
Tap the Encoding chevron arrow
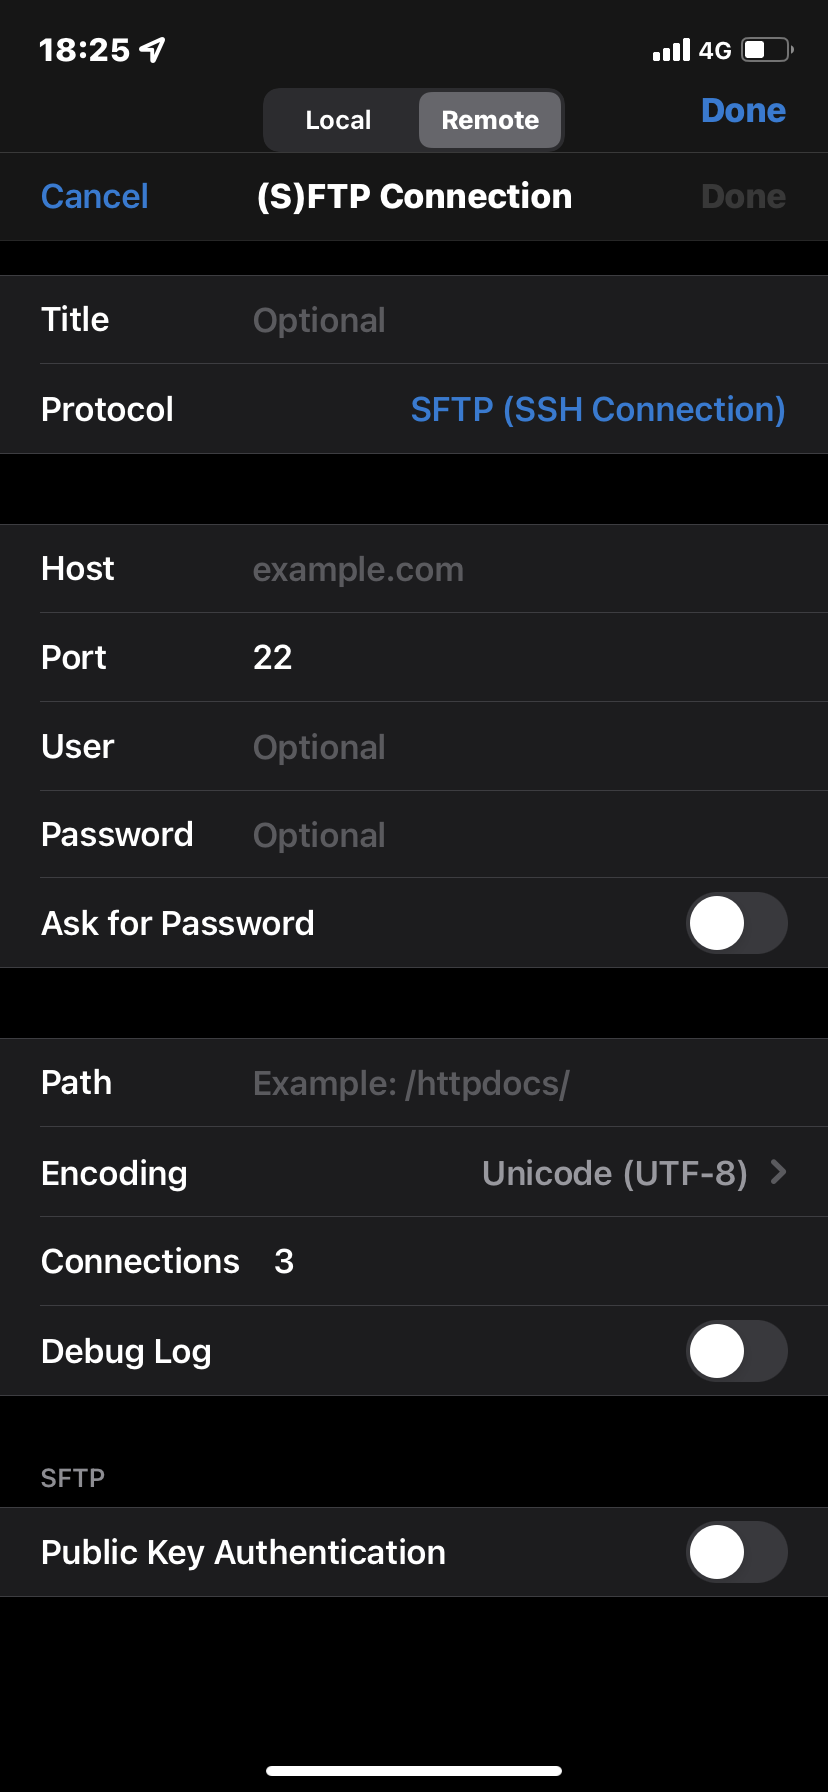coord(779,1172)
